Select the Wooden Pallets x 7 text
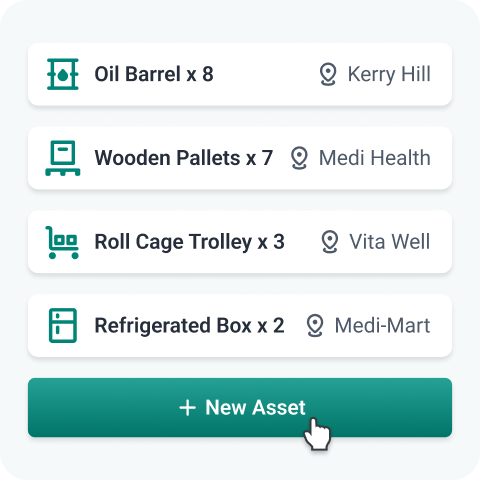 [184, 158]
